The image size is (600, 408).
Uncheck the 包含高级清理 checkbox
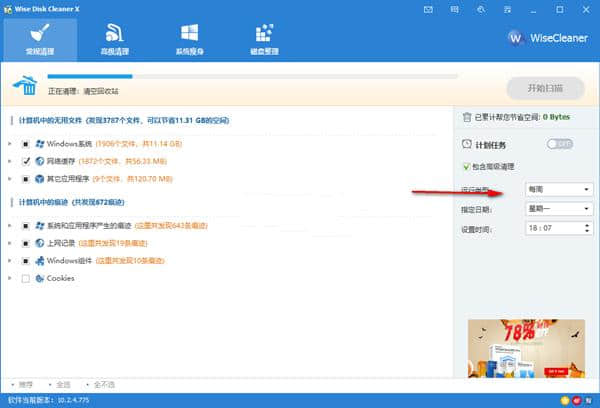pyautogui.click(x=466, y=166)
